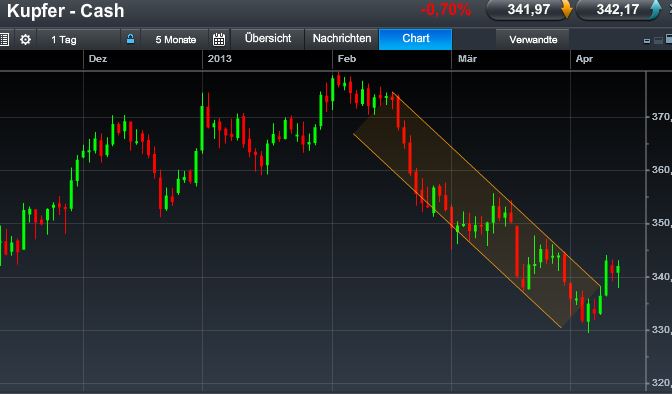Open the '5 Monate' range dropdown
Viewport: 672px width, 394px height.
point(175,39)
